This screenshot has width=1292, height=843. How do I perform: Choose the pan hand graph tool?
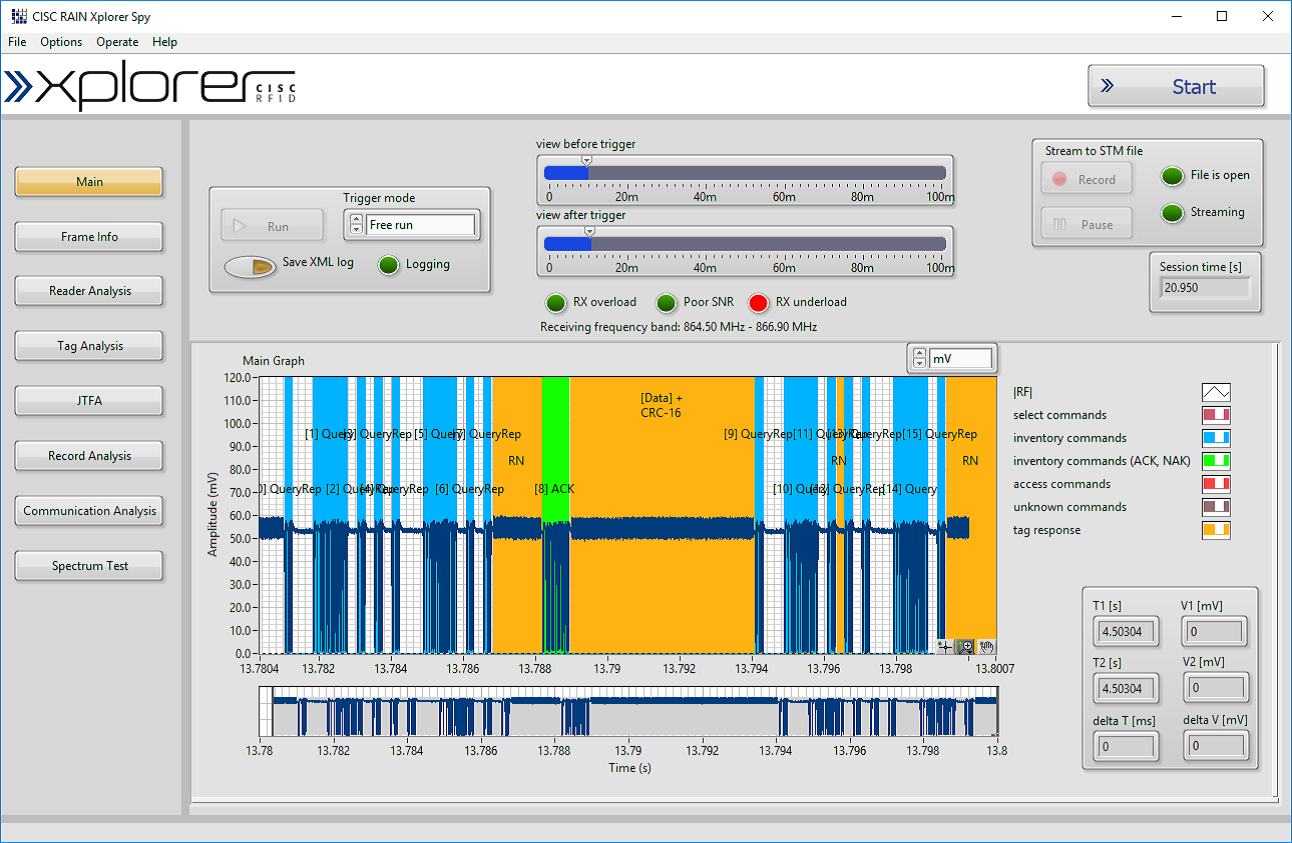pos(986,646)
